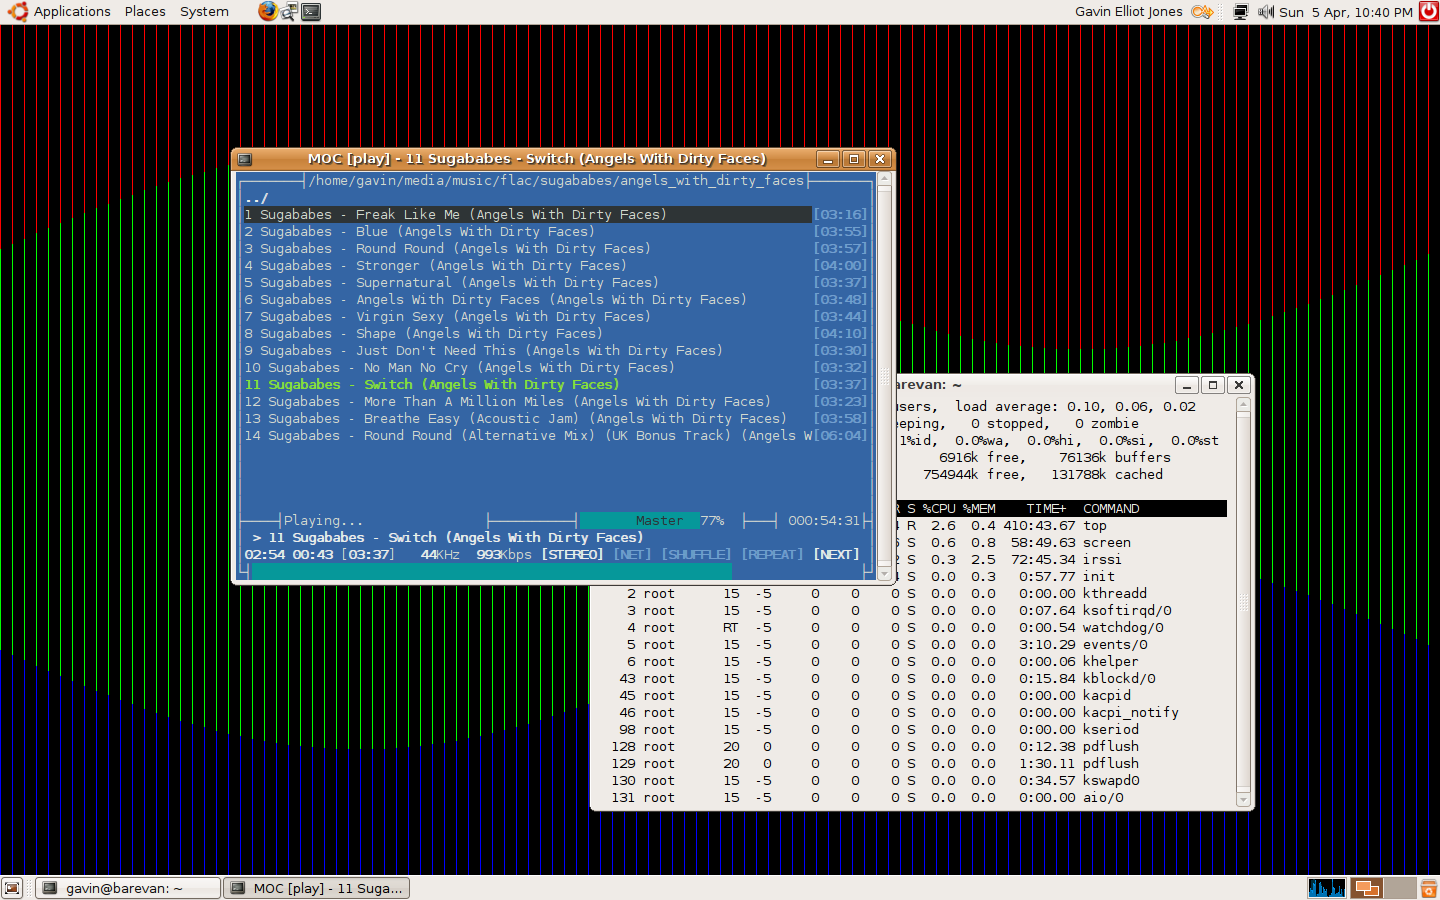Close the barevan terminal window
This screenshot has width=1440, height=900.
[x=1239, y=385]
